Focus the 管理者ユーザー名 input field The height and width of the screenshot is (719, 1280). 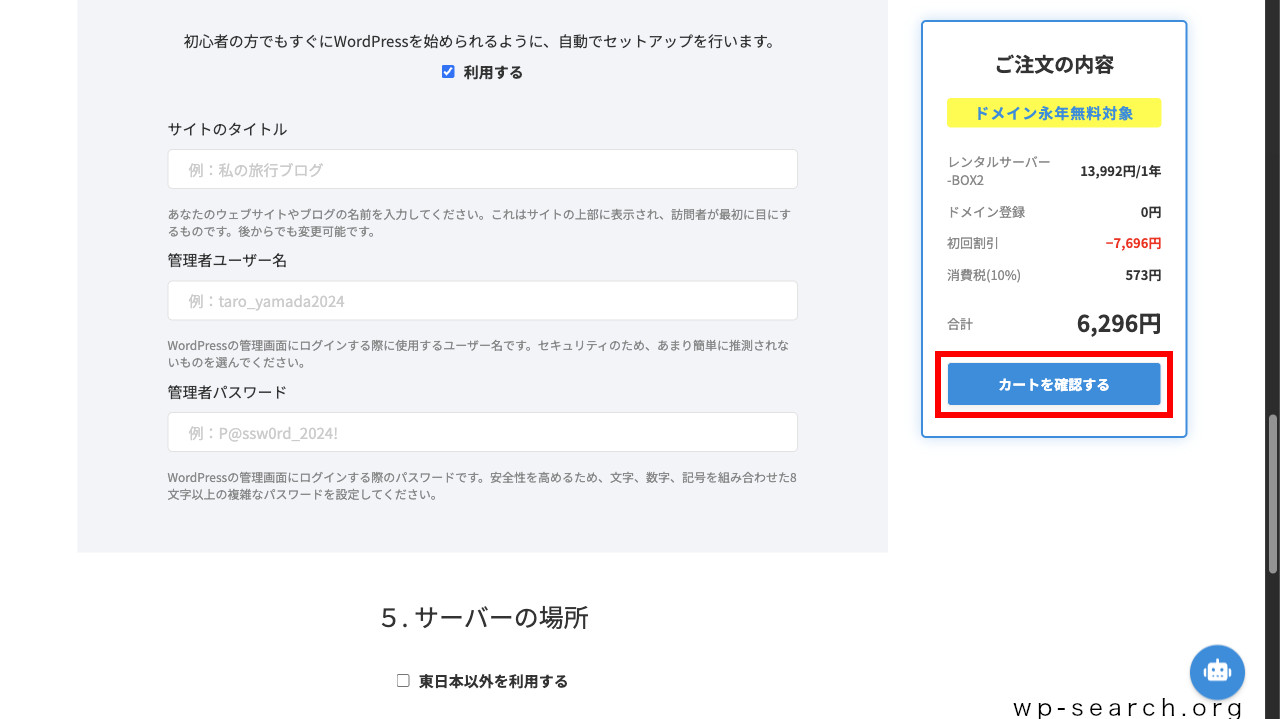click(x=482, y=301)
